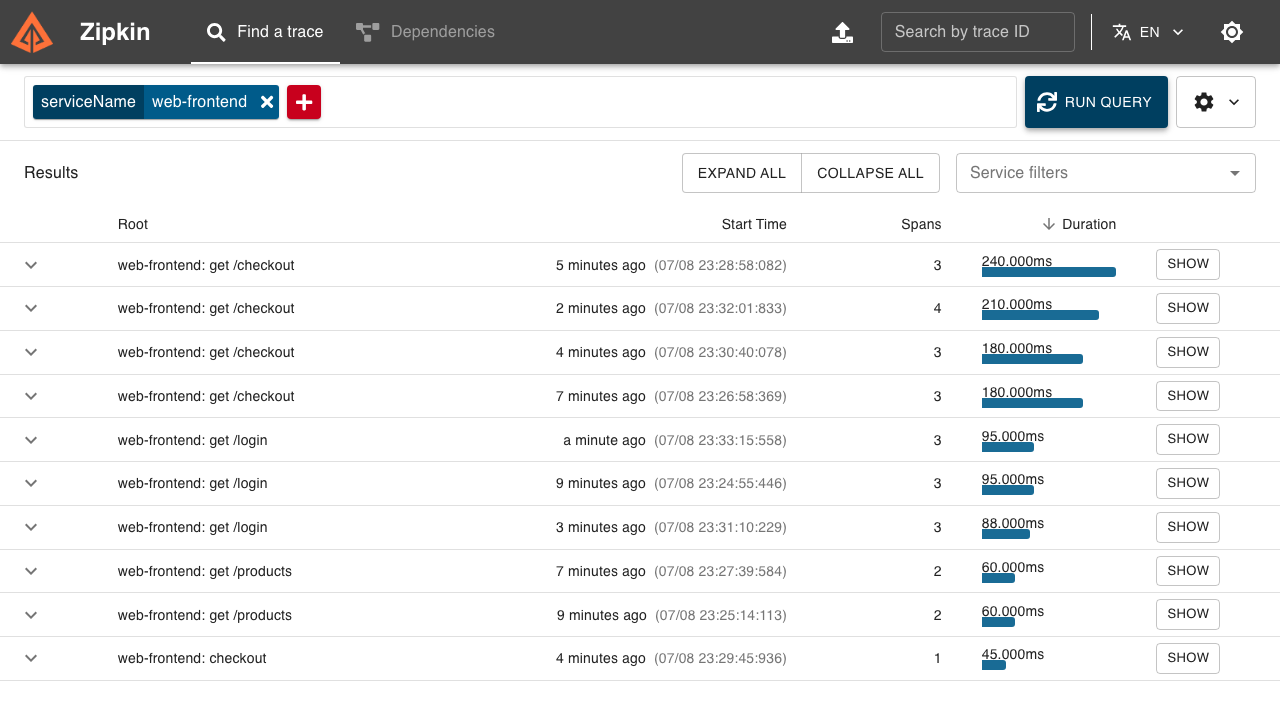1280x720 pixels.
Task: Click Expand All button
Action: point(742,173)
